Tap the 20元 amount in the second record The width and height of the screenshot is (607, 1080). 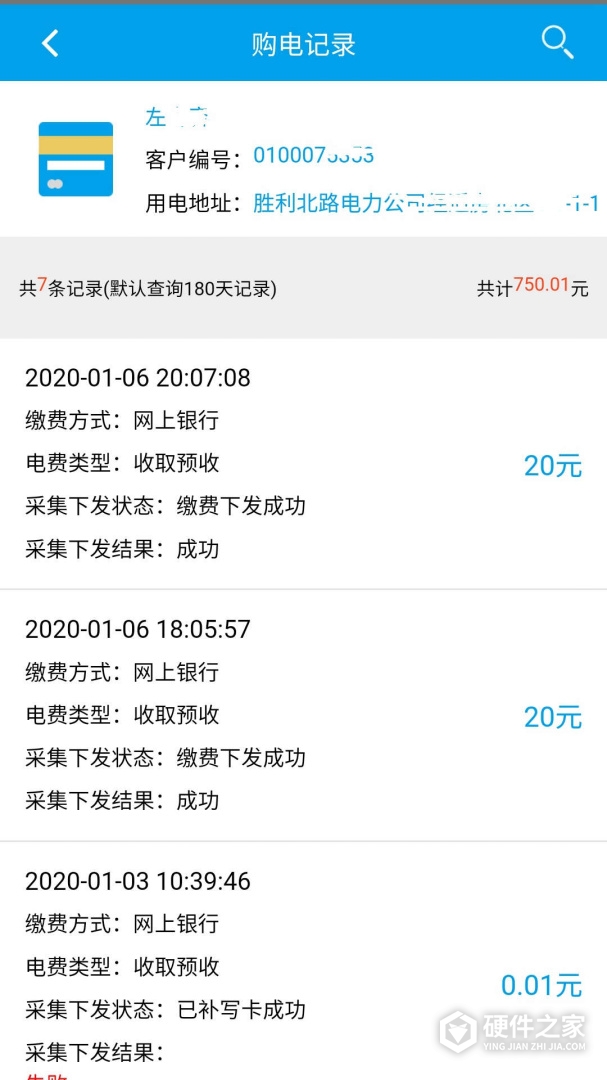552,717
